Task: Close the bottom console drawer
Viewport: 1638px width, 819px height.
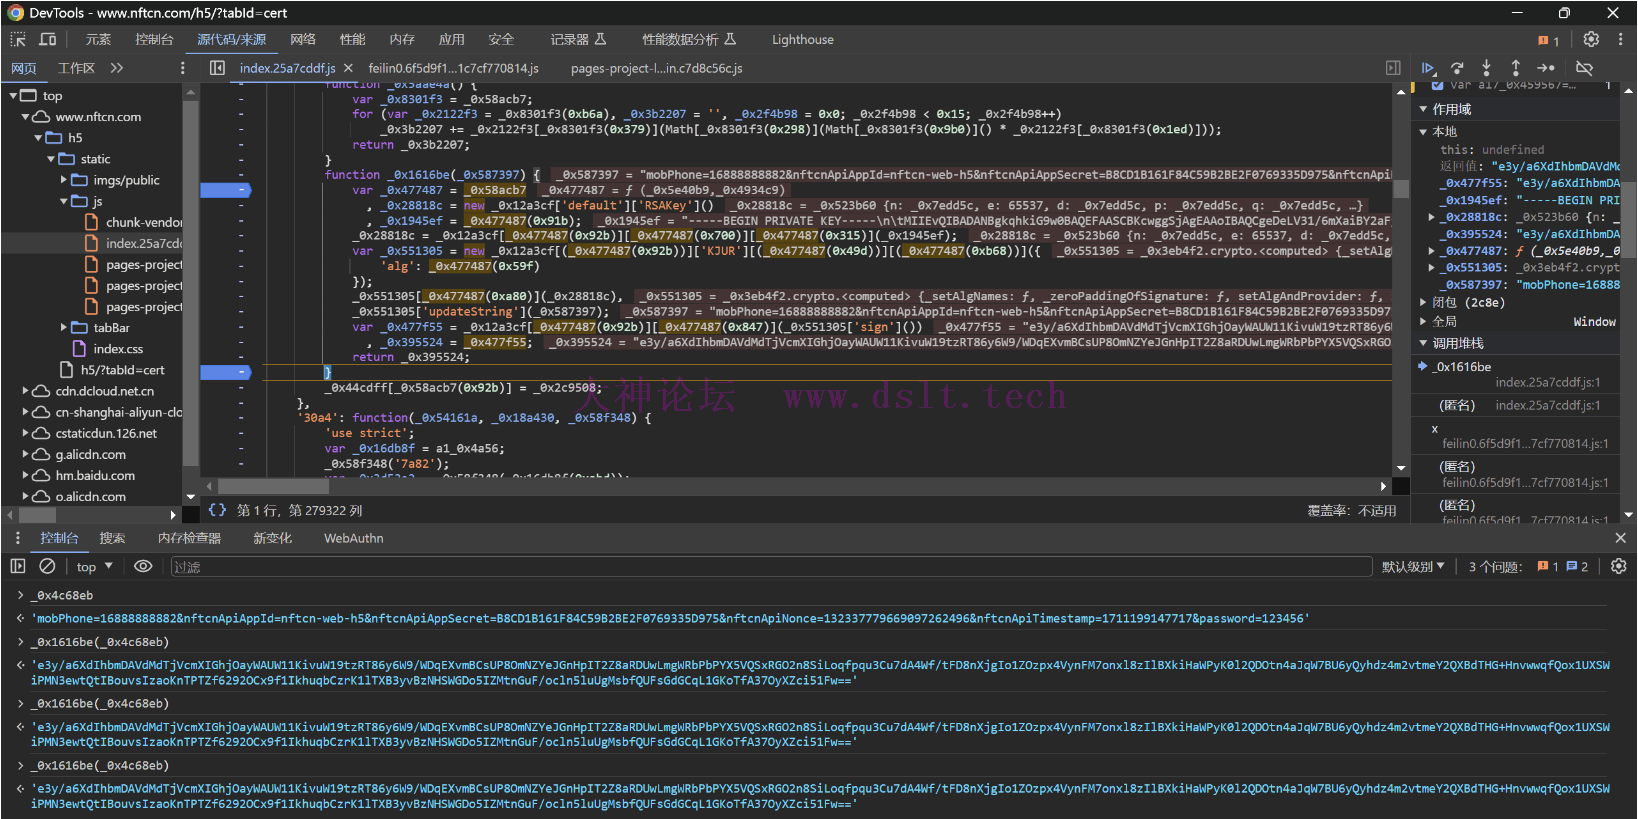Action: click(1620, 538)
